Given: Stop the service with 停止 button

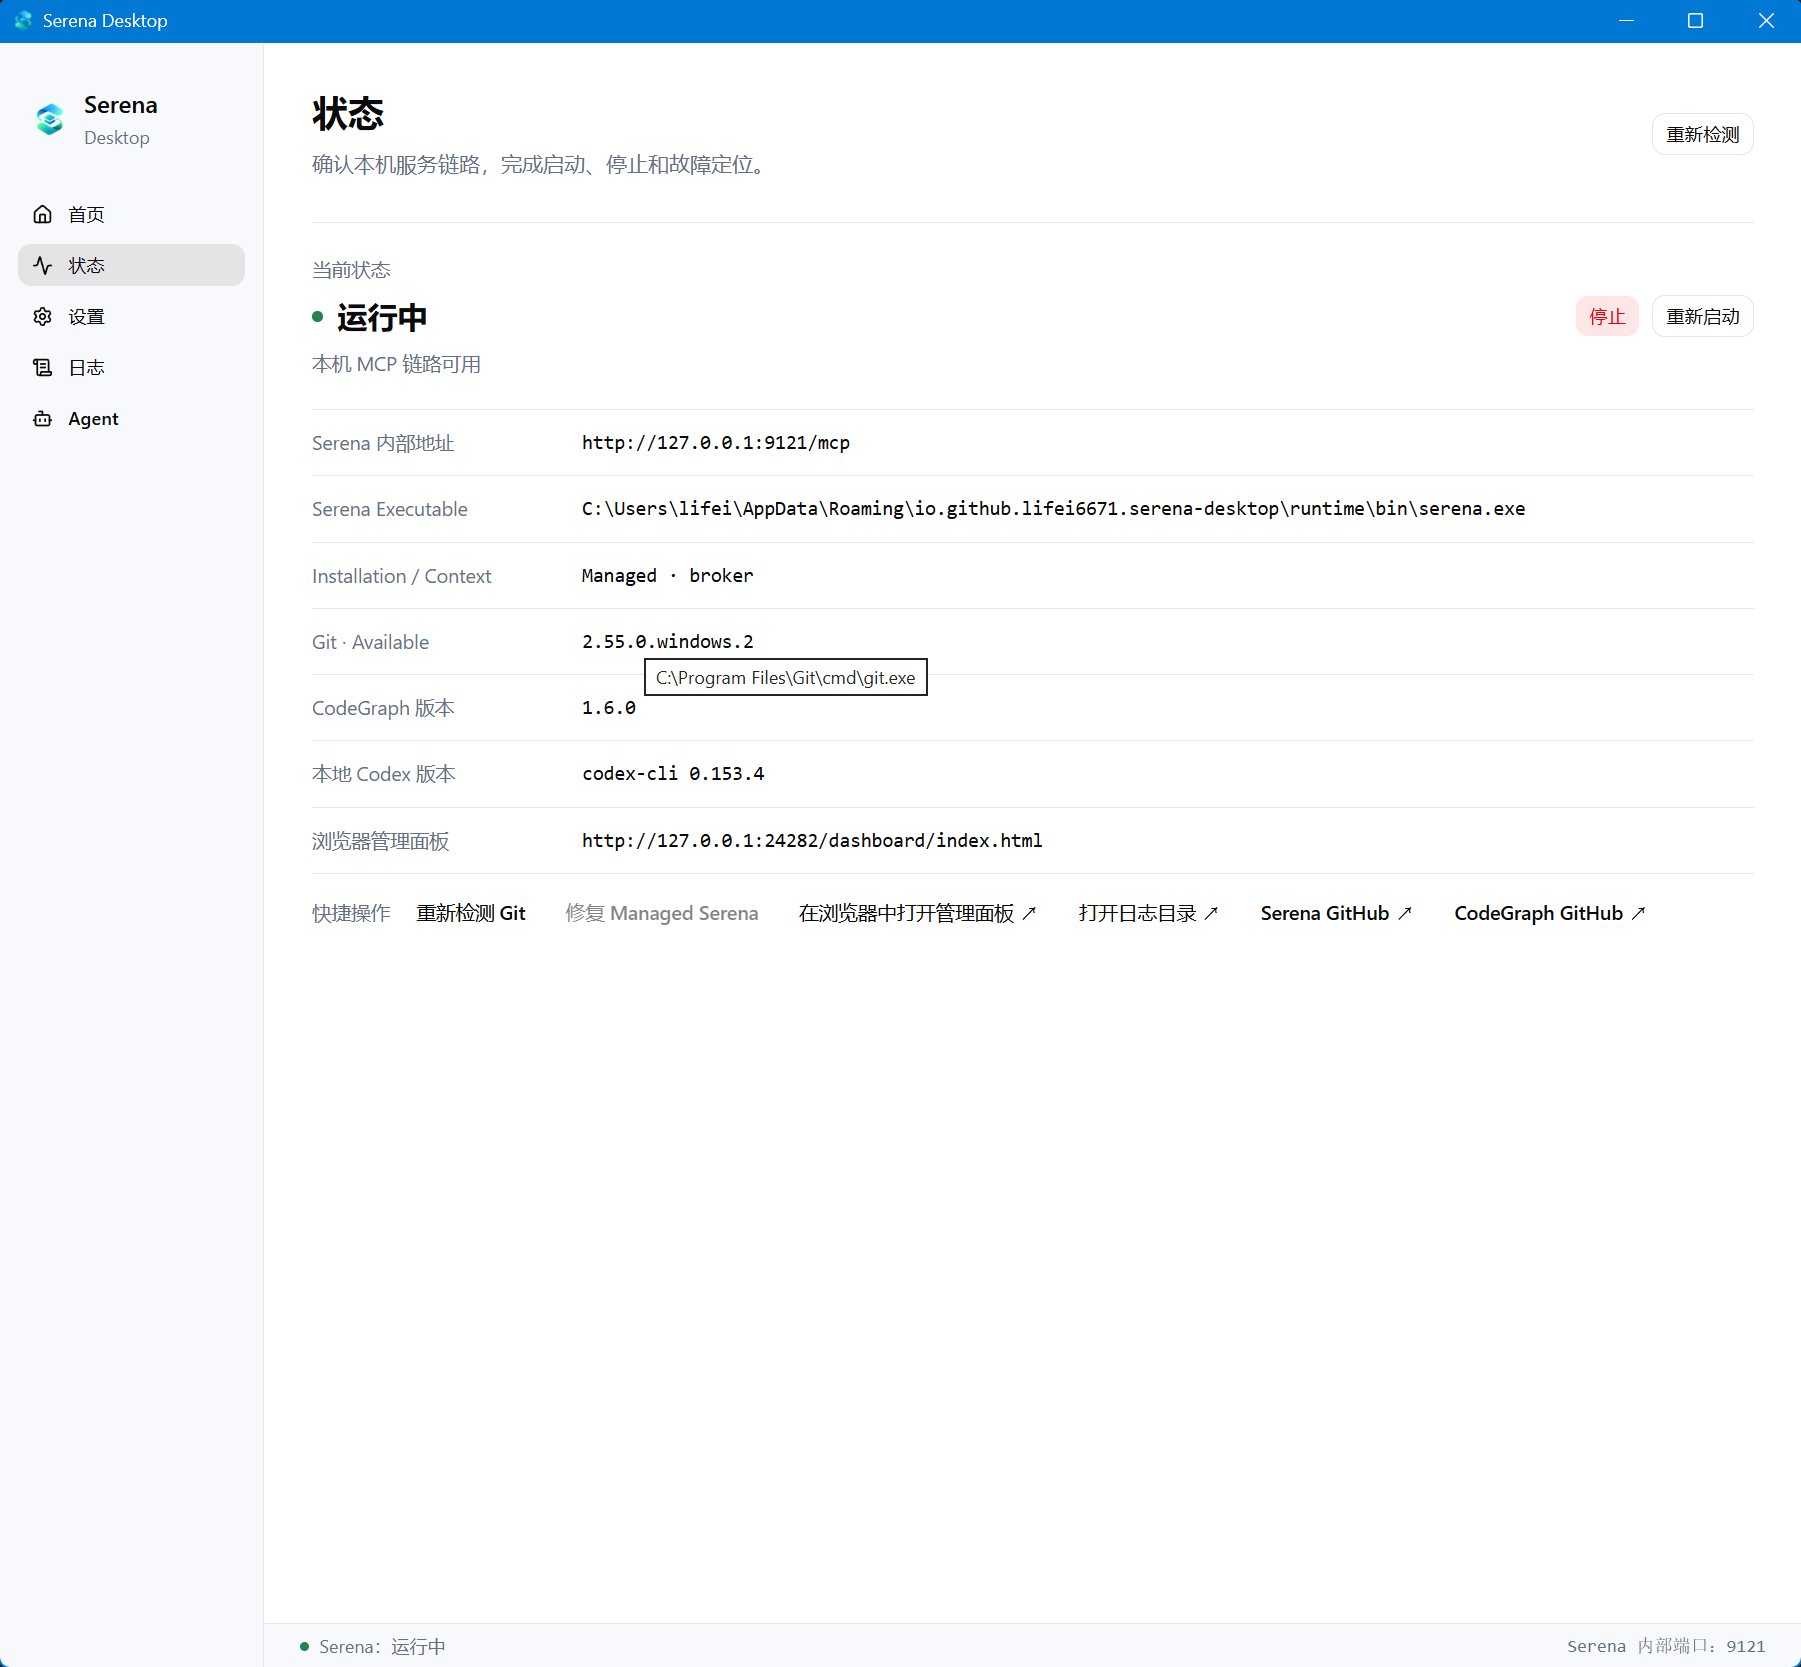Looking at the screenshot, I should [1607, 316].
